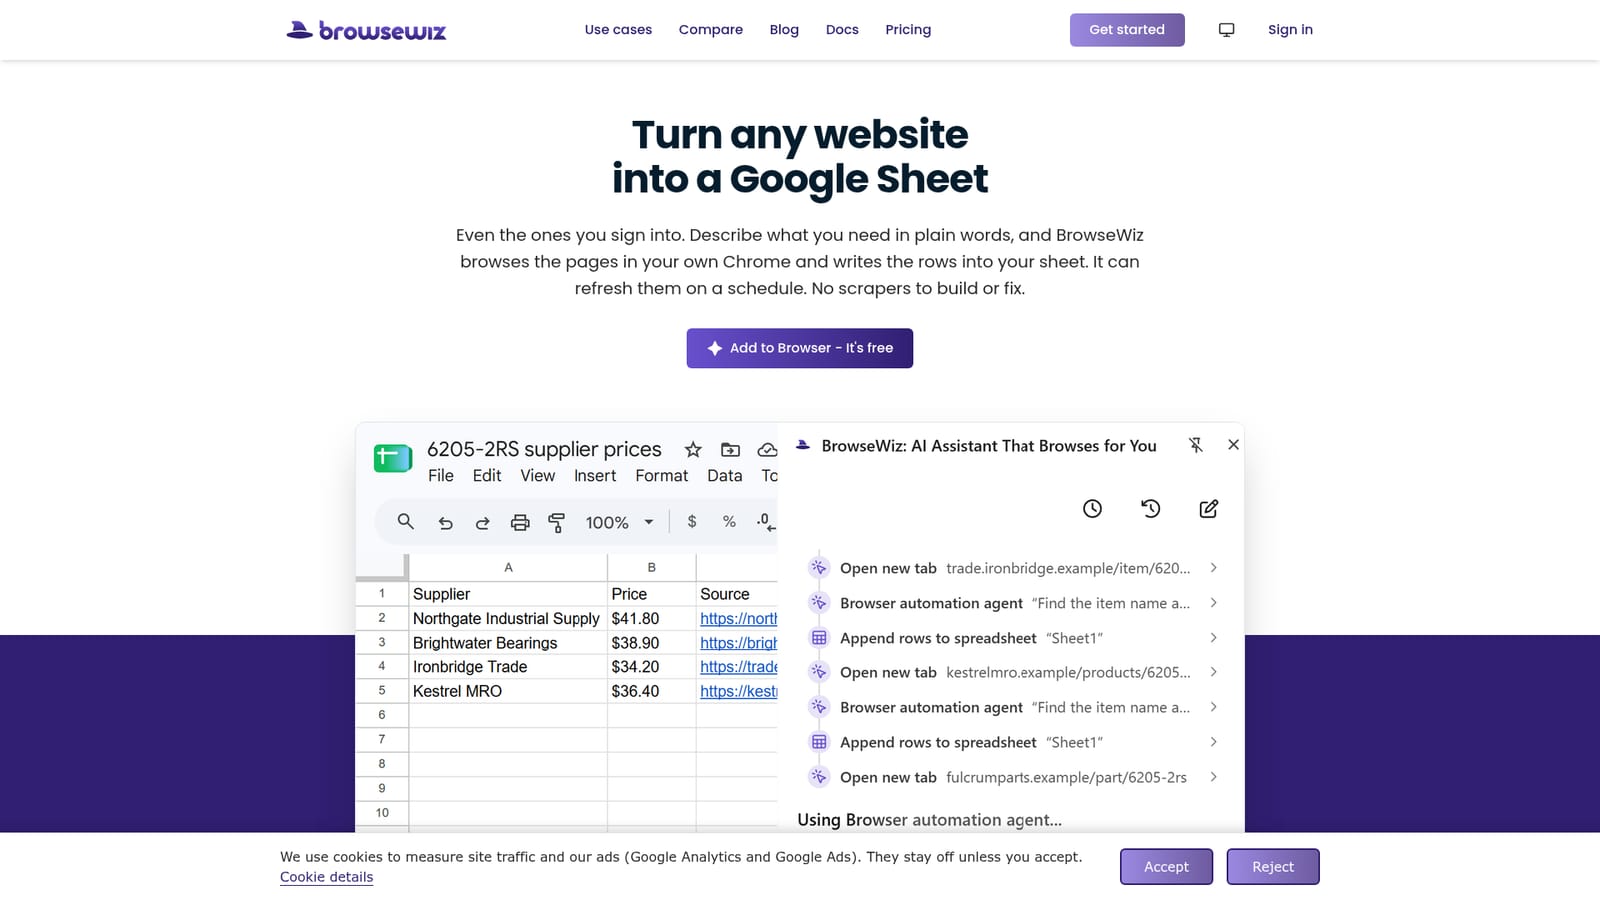
Task: Open the https://north source link
Action: click(x=738, y=619)
